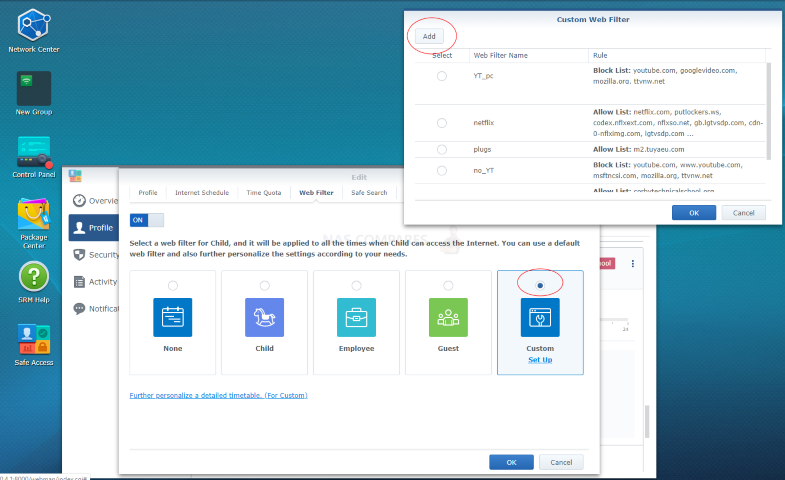The image size is (785, 480).
Task: Select the Custom web filter radio button
Action: pos(540,285)
